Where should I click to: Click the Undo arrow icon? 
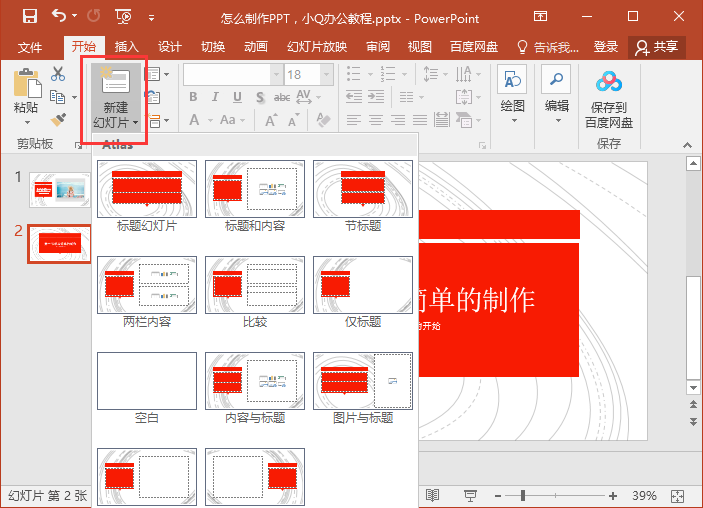tap(59, 16)
